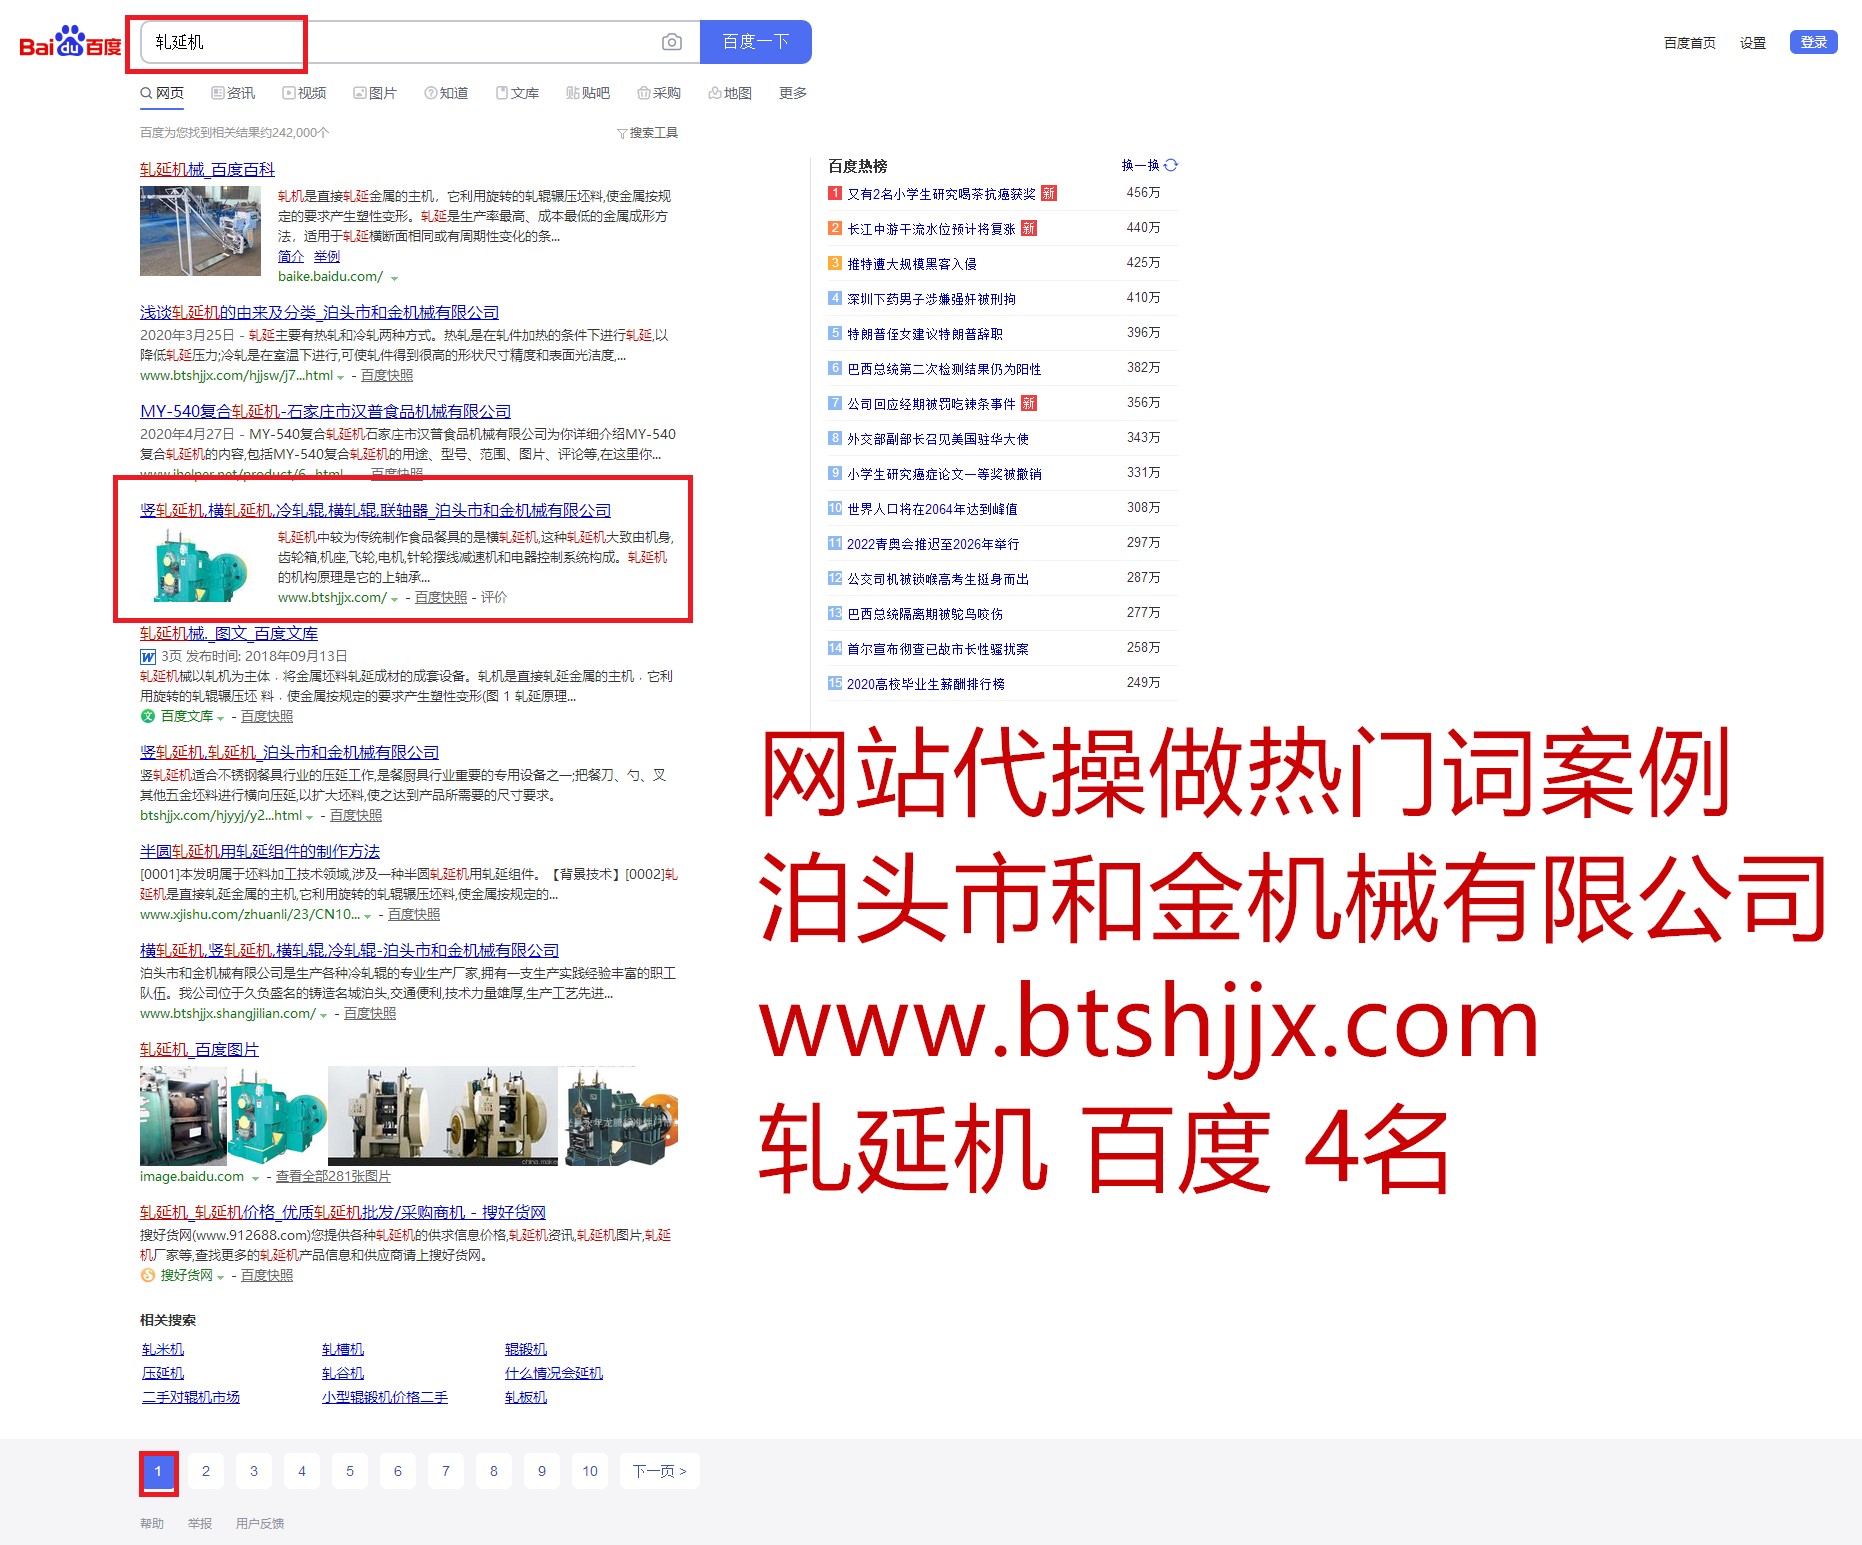Open the 文库 tab
Viewport: 1862px width, 1545px height.
pyautogui.click(x=517, y=93)
